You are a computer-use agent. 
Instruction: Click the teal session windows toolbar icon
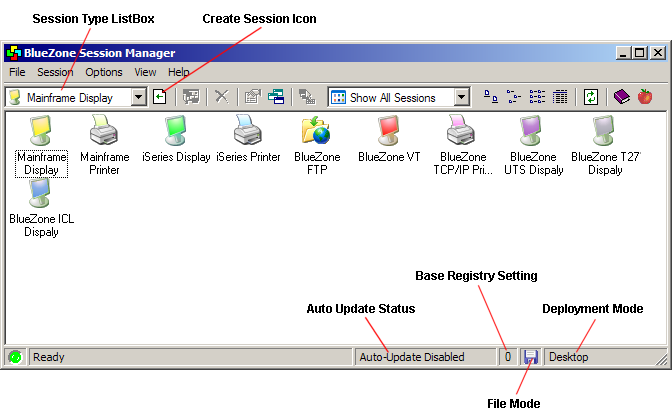[x=276, y=97]
